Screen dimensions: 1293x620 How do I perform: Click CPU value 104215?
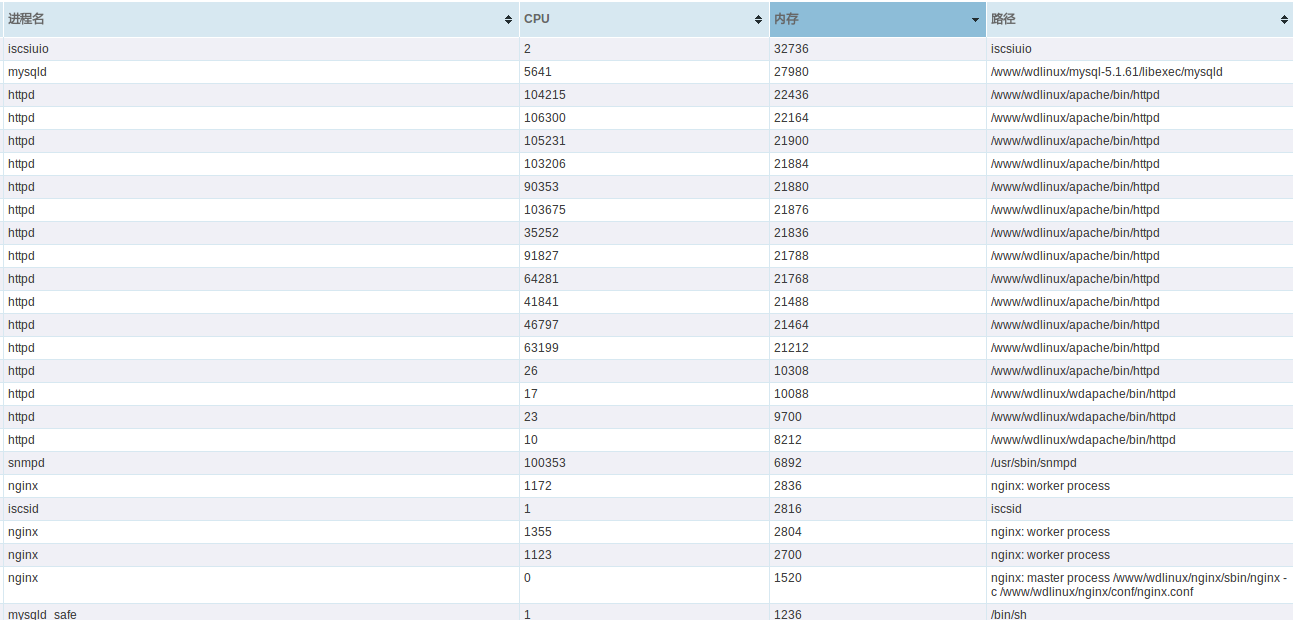coord(544,95)
